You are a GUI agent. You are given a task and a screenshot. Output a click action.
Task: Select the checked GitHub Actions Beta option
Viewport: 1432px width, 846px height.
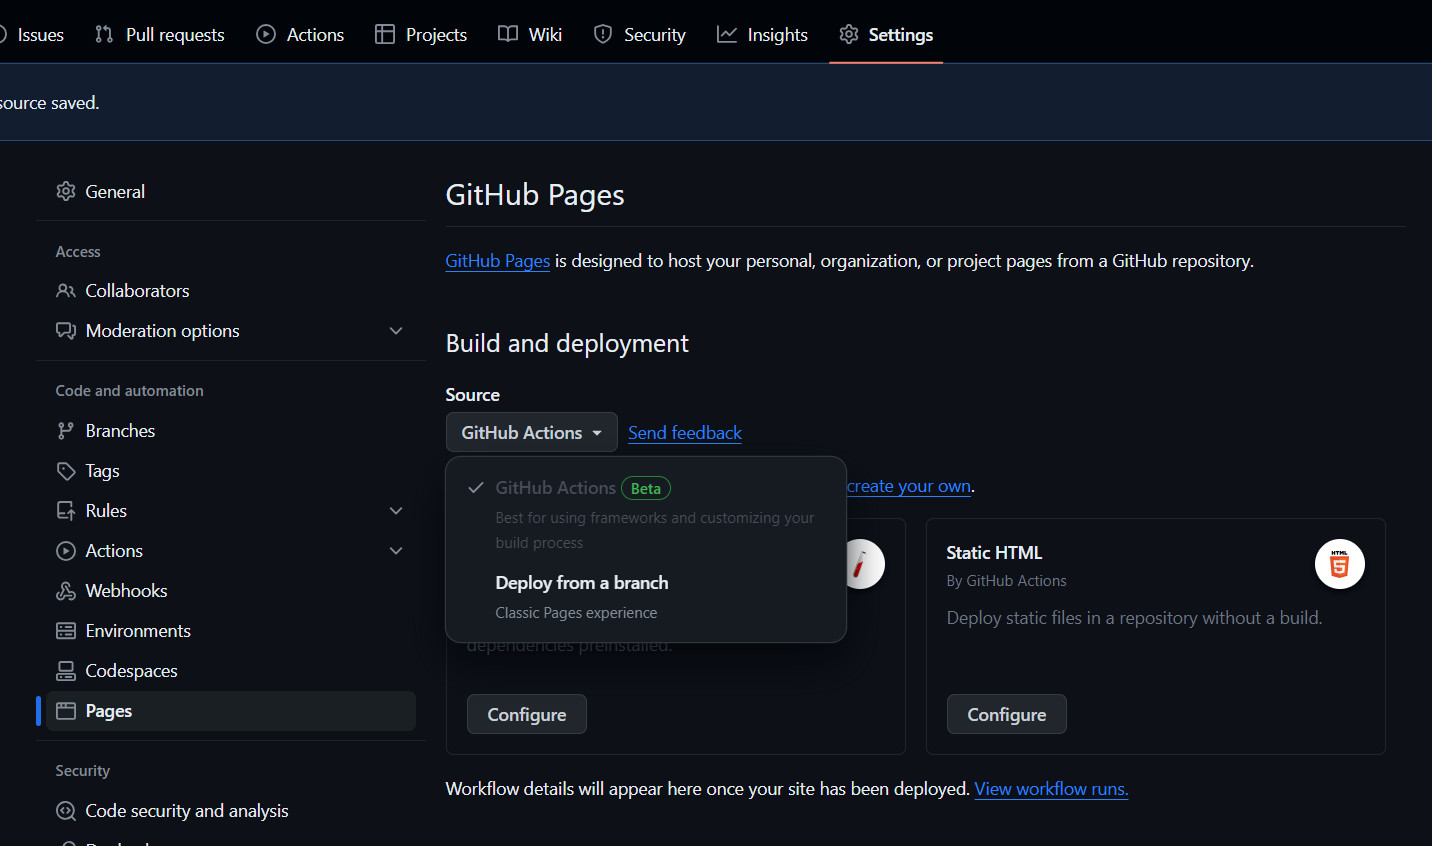tap(646, 514)
